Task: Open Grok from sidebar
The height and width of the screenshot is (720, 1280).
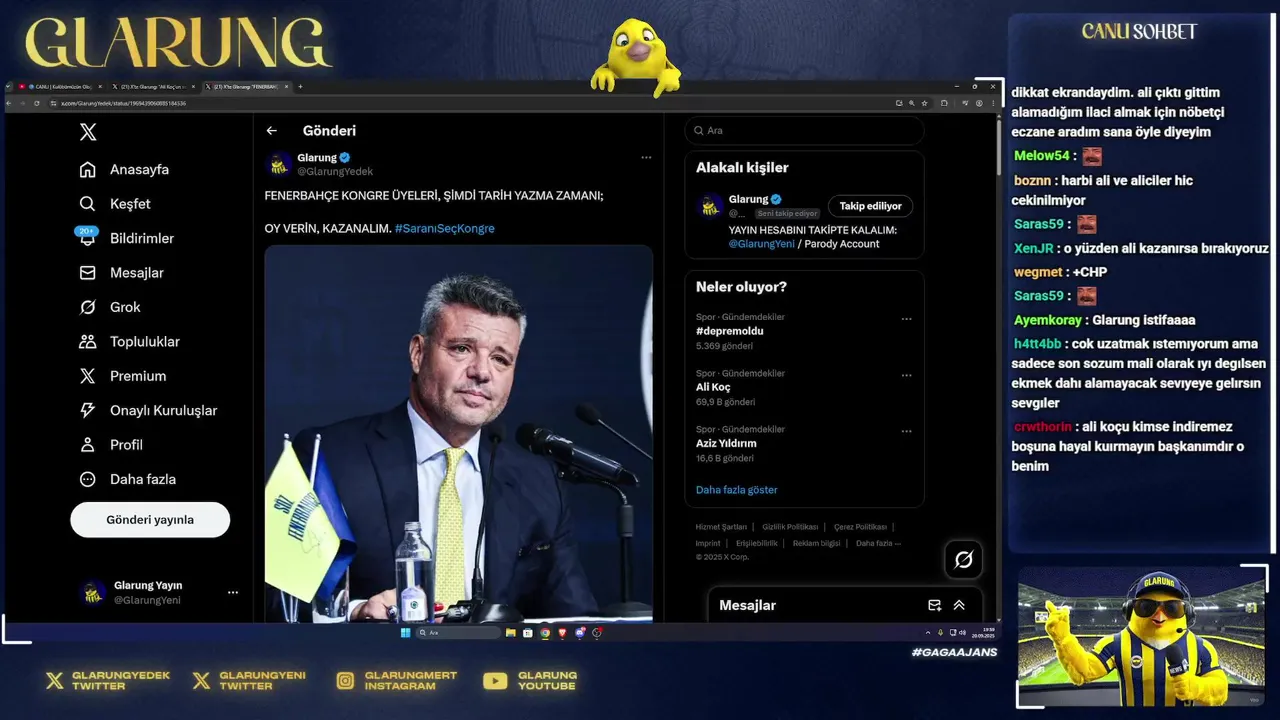Action: click(110, 307)
